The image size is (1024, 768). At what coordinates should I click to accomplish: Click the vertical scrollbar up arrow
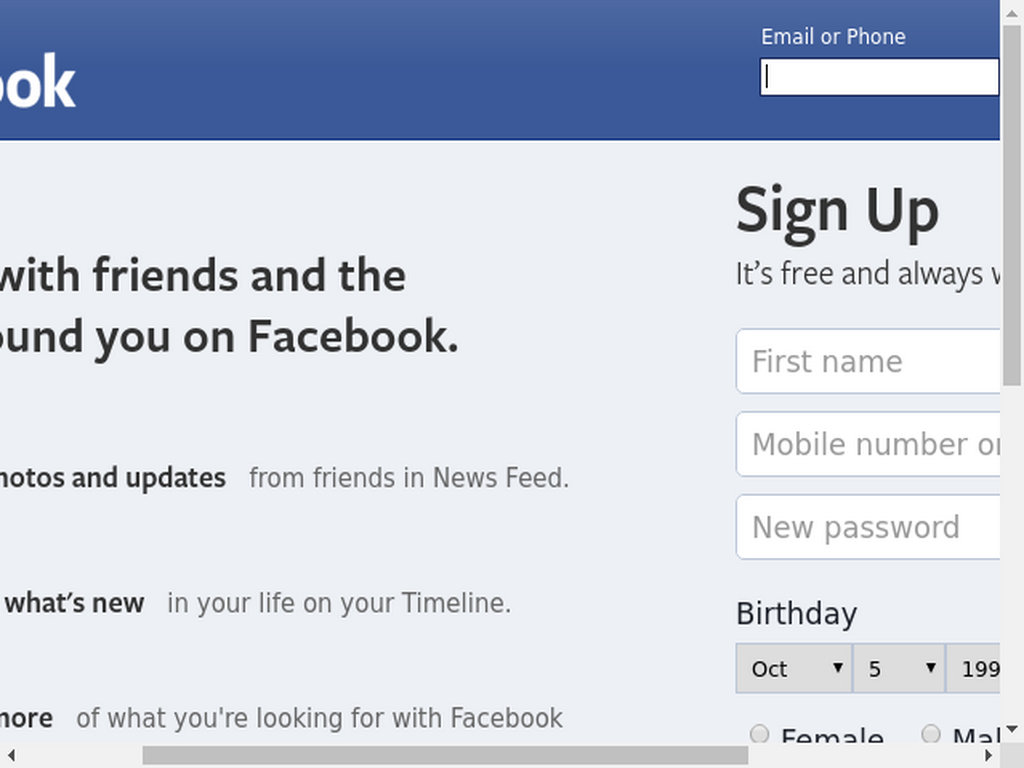click(1012, 12)
